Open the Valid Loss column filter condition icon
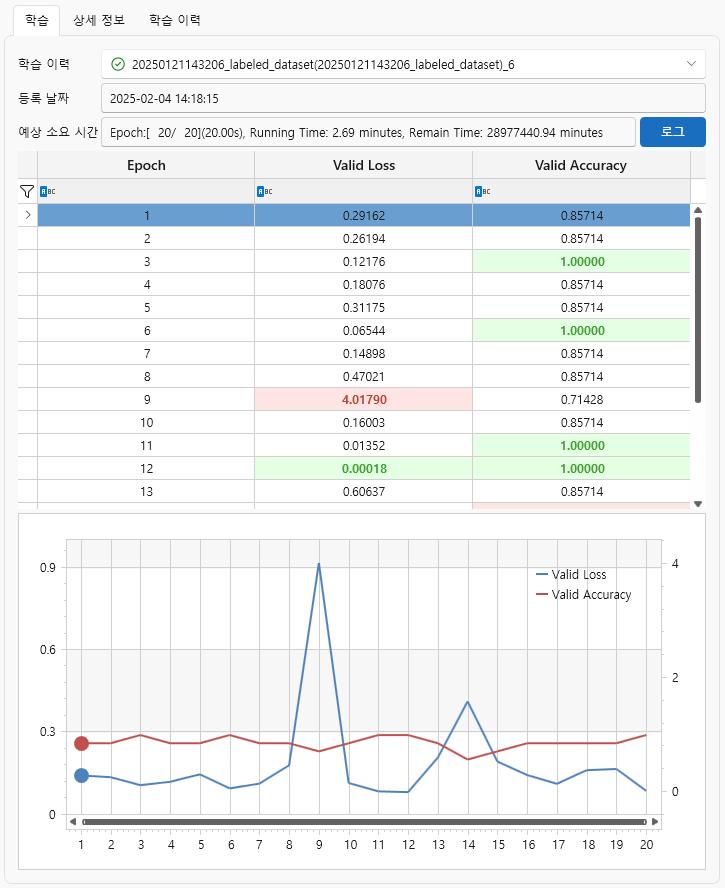The width and height of the screenshot is (725, 888). pos(263,191)
